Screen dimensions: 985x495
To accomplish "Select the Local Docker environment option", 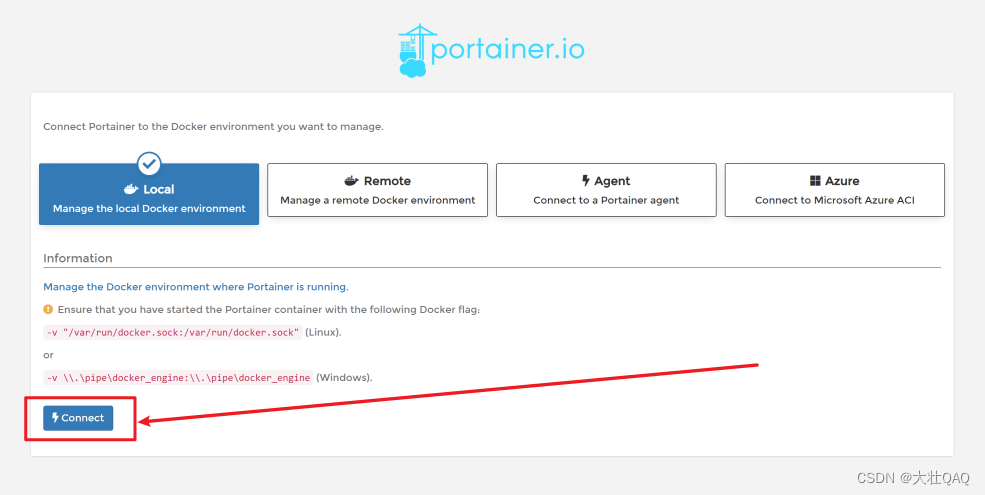I will pos(149,194).
